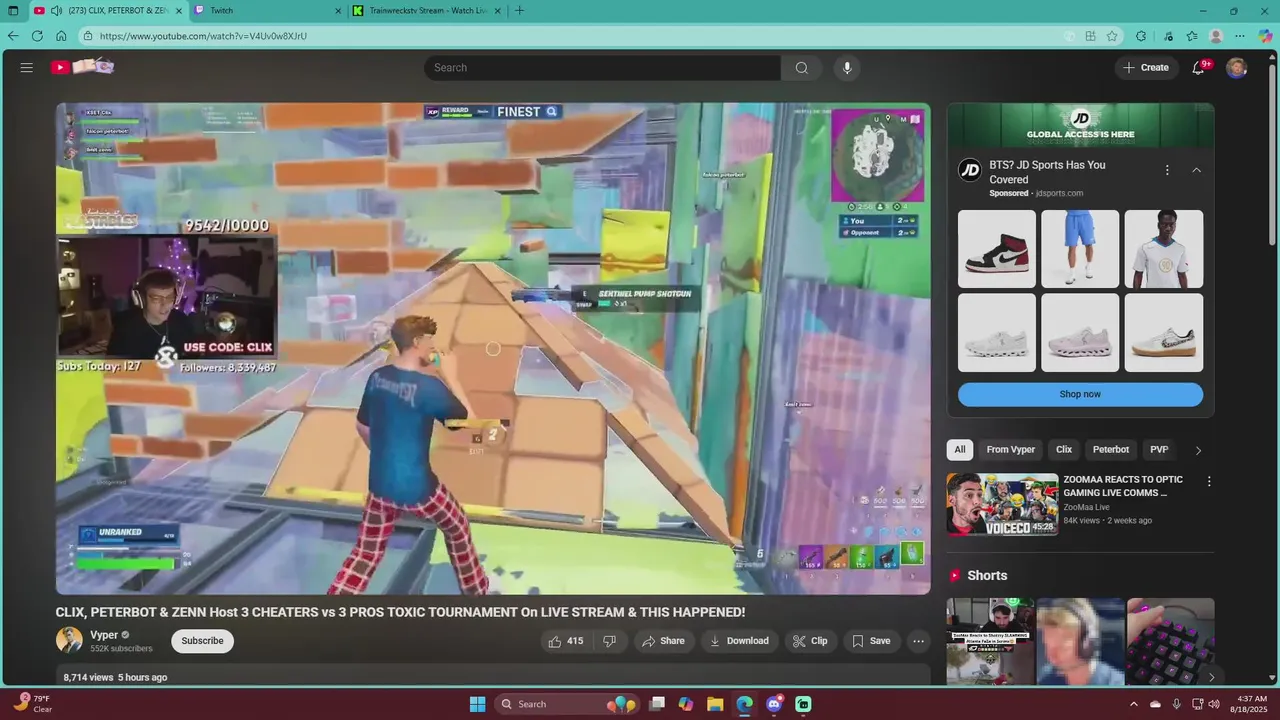Viewport: 1280px width, 720px height.
Task: Select the Peterbot filter chip
Action: click(1111, 450)
